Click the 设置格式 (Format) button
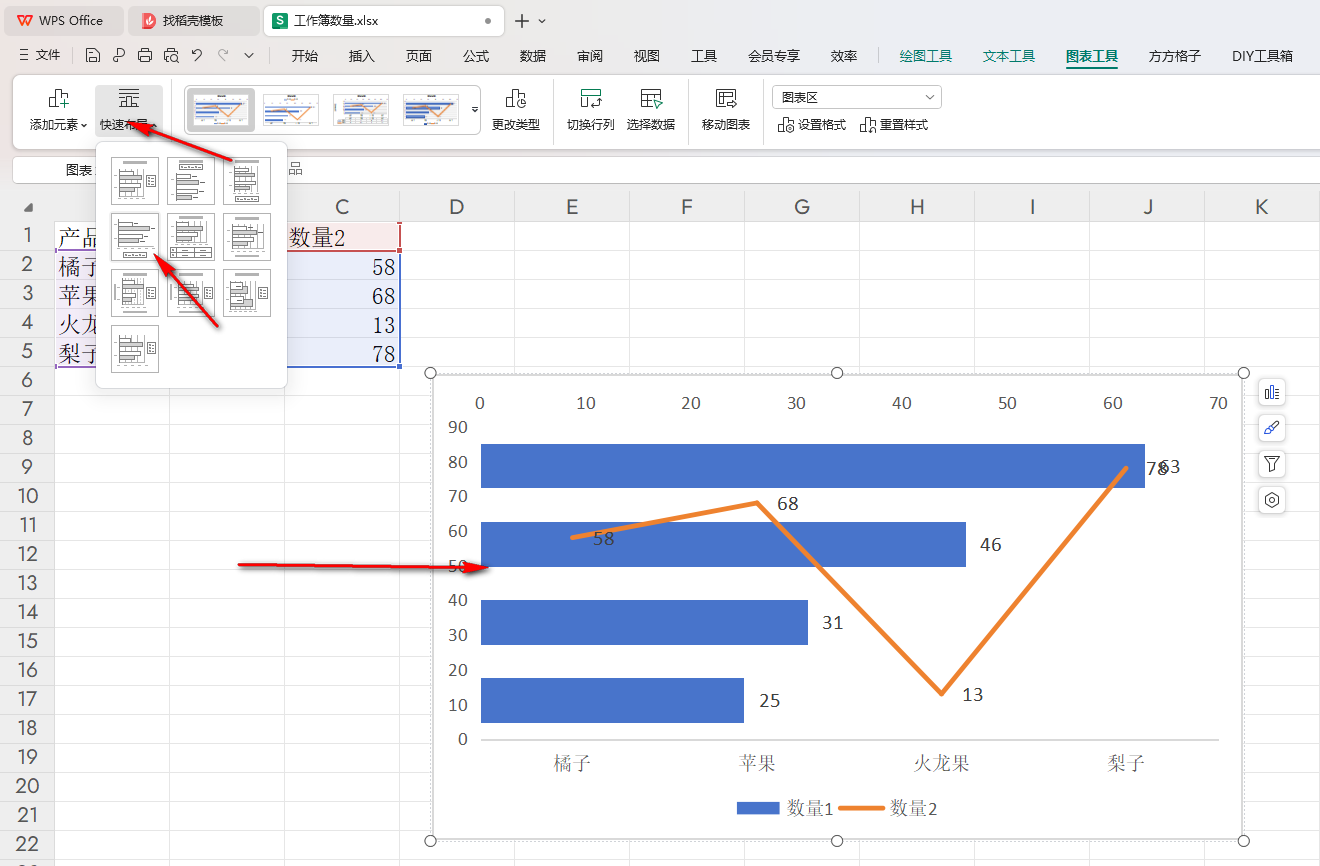 point(812,125)
